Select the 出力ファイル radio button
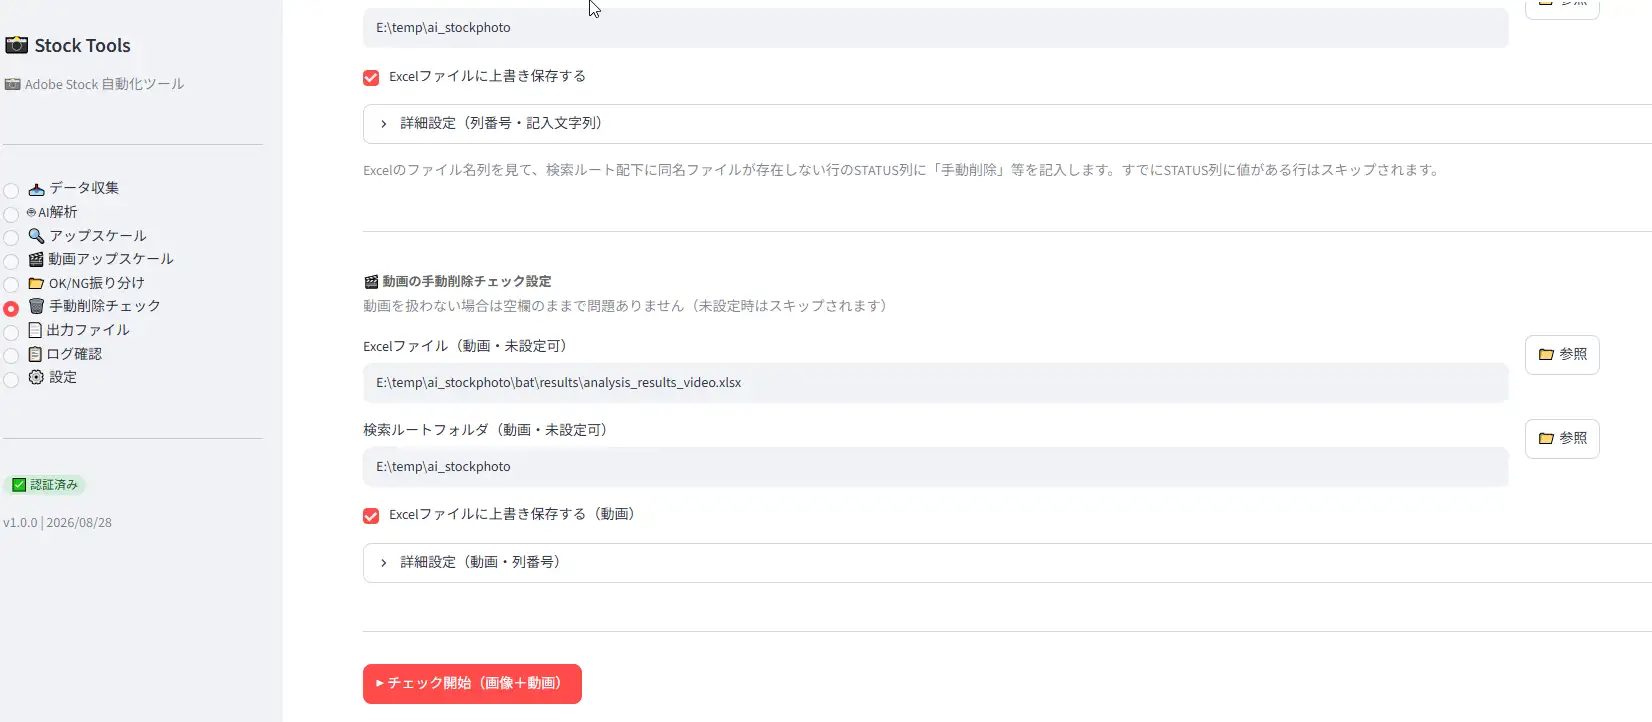The width and height of the screenshot is (1652, 722). (11, 332)
